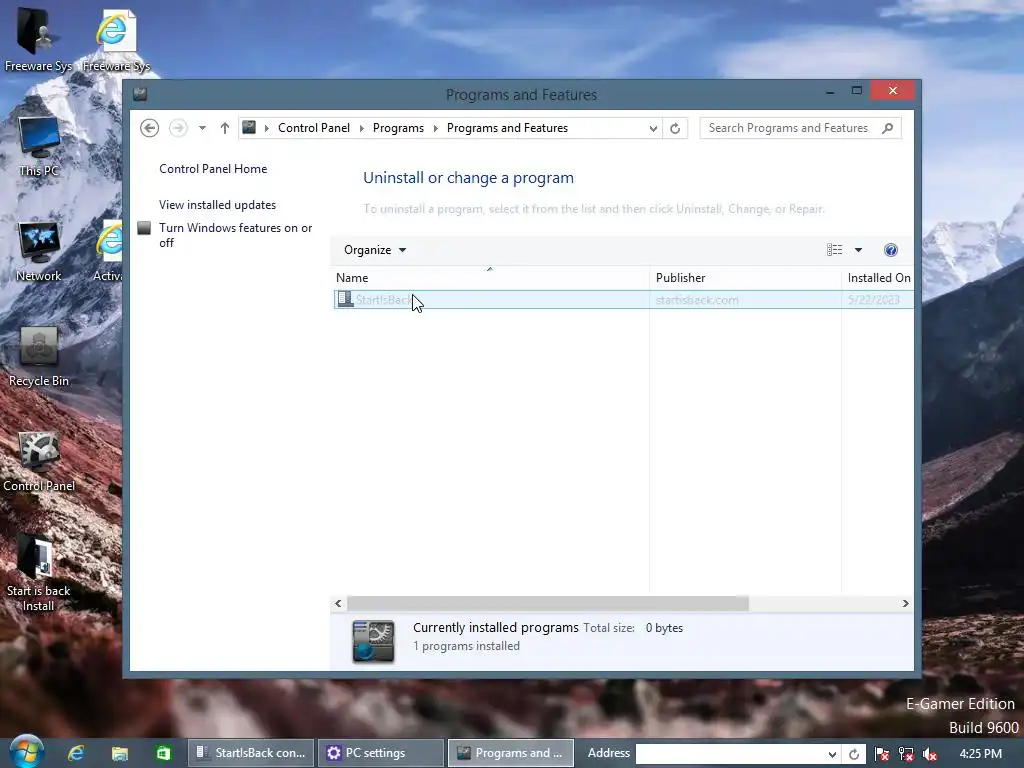Go up one level with up arrow
Screen dimensions: 1024x768
(x=225, y=128)
